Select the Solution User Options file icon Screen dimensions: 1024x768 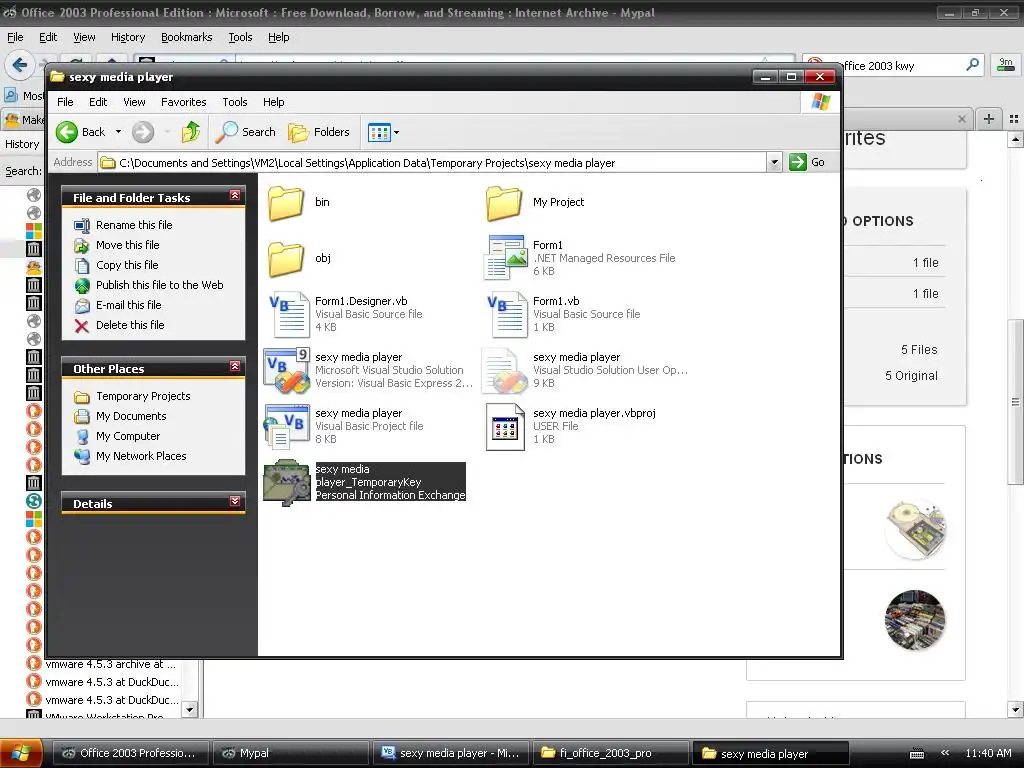[504, 370]
